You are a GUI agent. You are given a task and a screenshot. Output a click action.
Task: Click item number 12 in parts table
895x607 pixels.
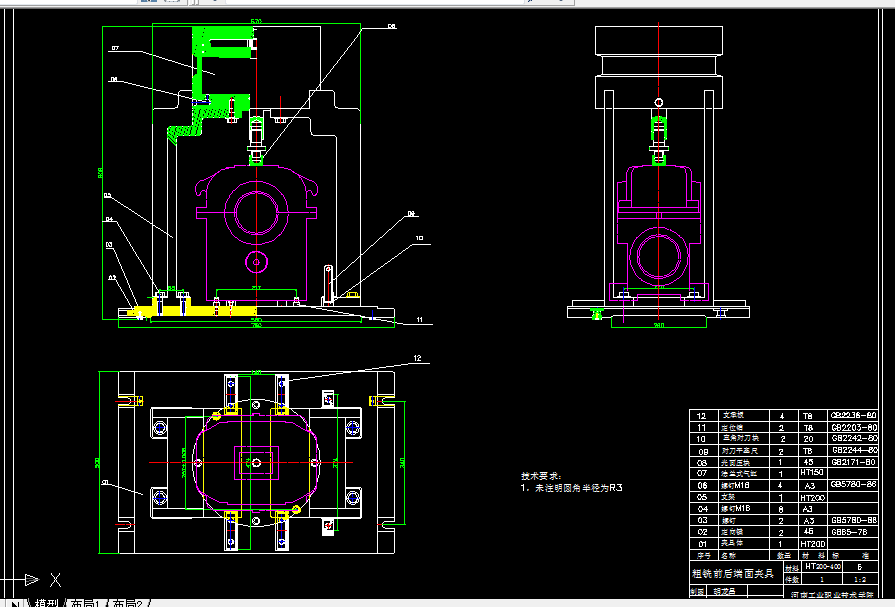(x=702, y=416)
